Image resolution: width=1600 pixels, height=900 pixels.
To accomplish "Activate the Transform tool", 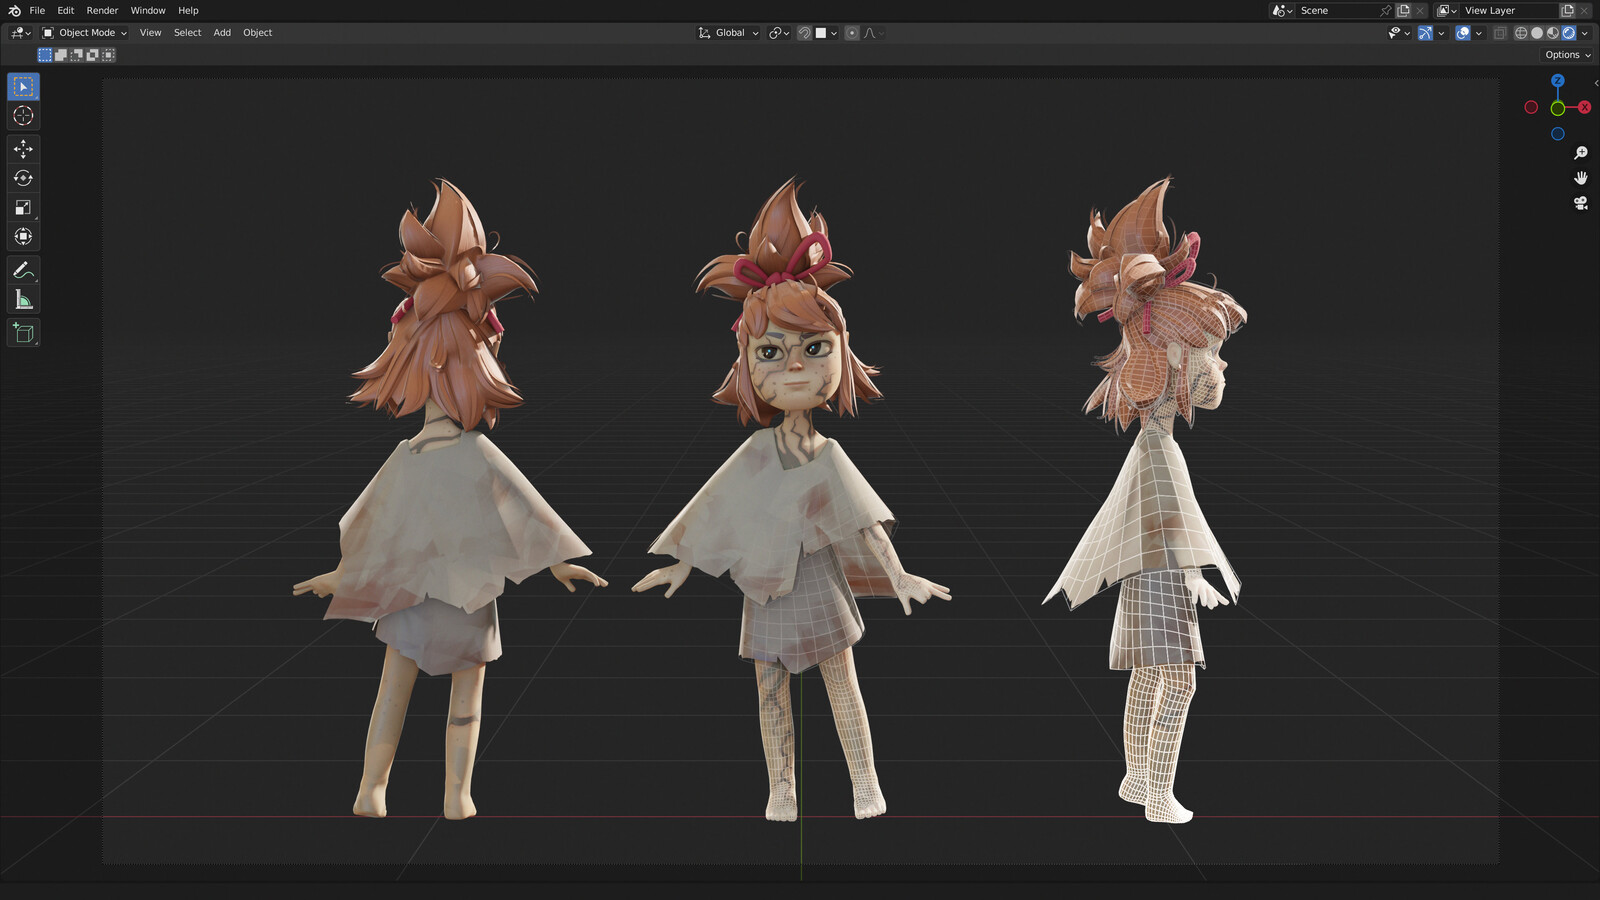I will 23,236.
